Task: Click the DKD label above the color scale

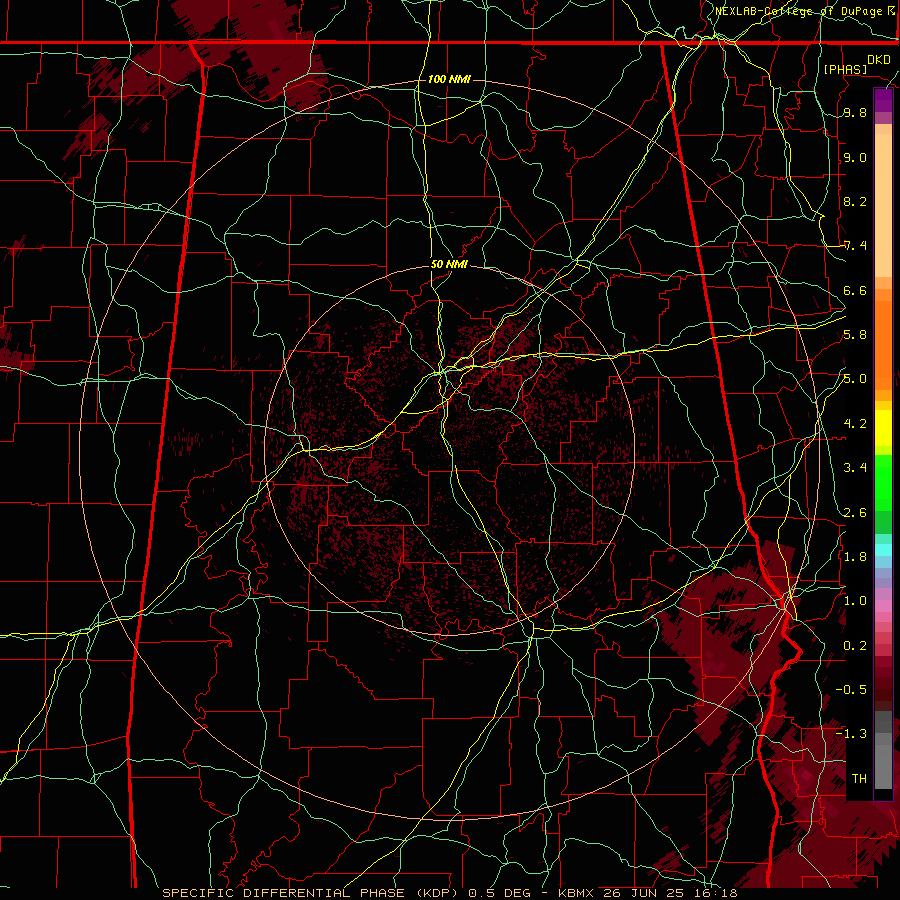Action: click(x=879, y=60)
